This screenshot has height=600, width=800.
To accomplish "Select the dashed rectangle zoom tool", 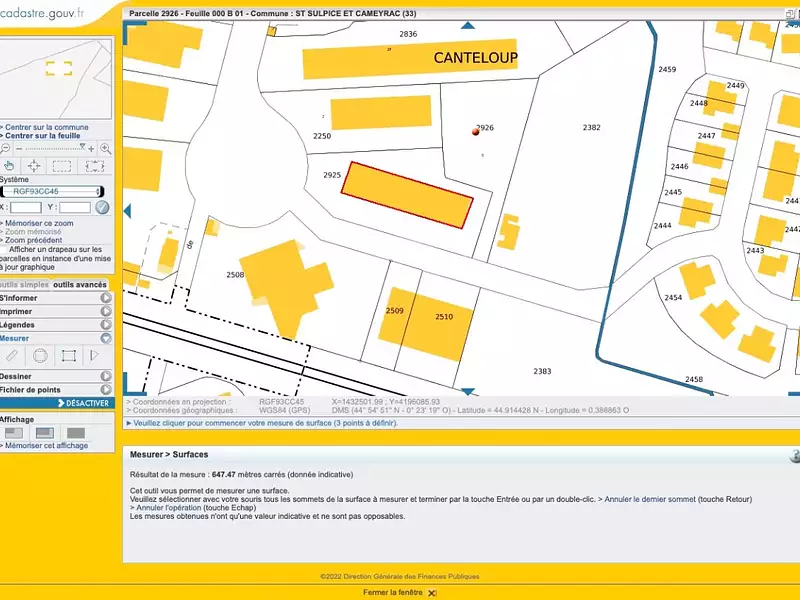I will pos(62,166).
